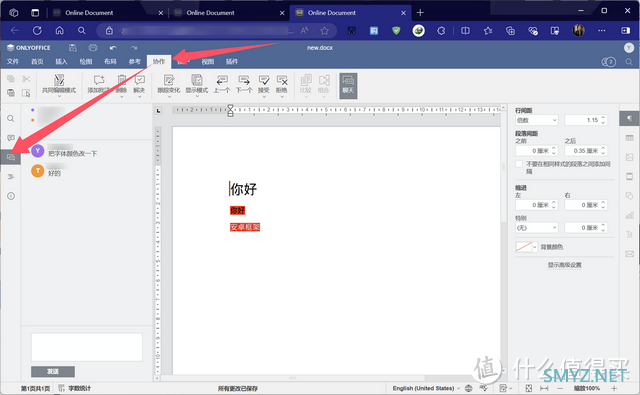Open line spacing type (倍数) dropdown
640x395 pixels.
[536, 120]
